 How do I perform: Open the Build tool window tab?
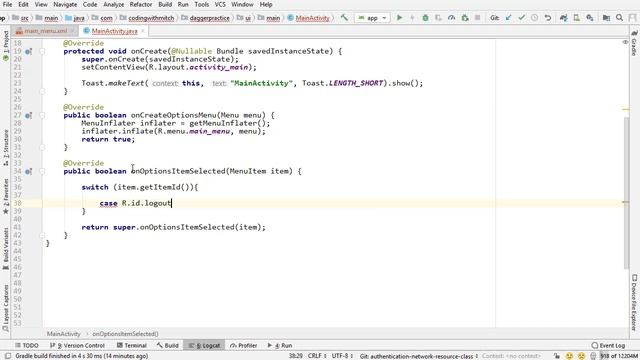coord(168,345)
